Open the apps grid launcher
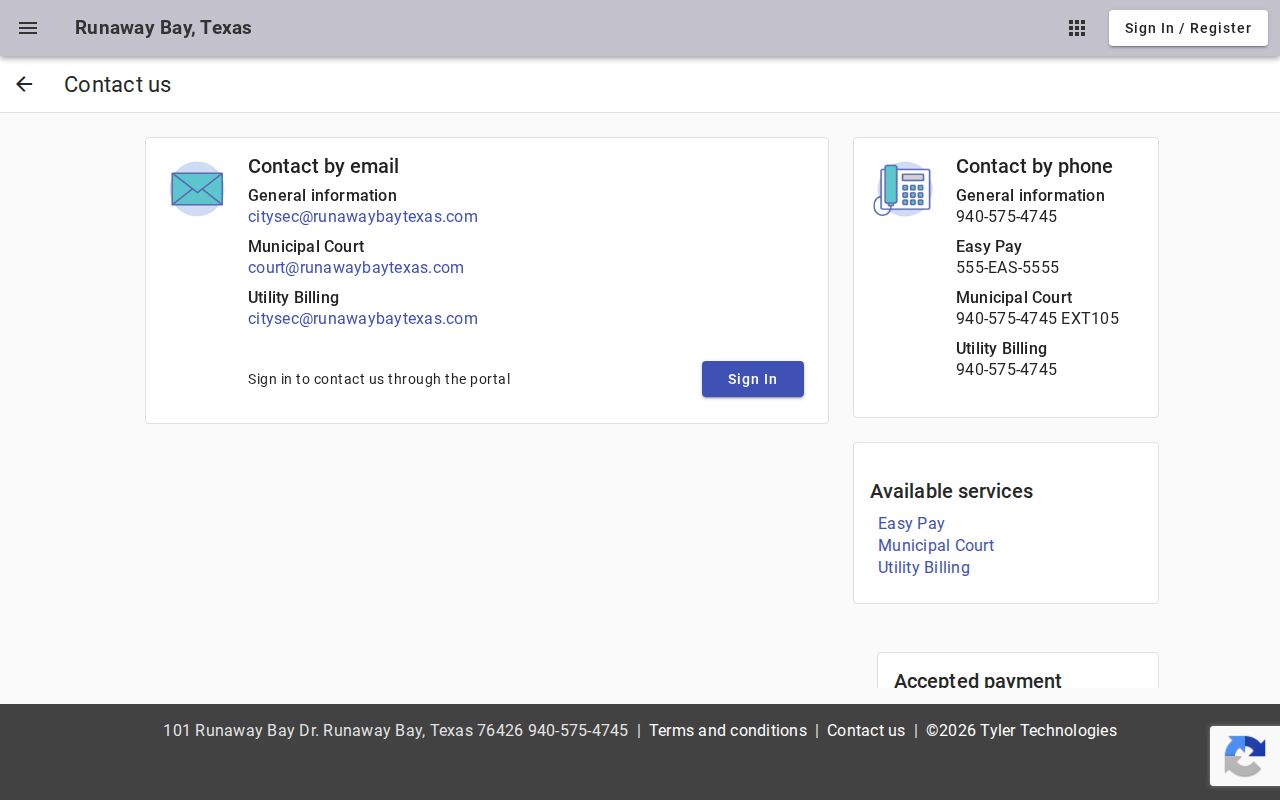The height and width of the screenshot is (800, 1280). pyautogui.click(x=1077, y=28)
